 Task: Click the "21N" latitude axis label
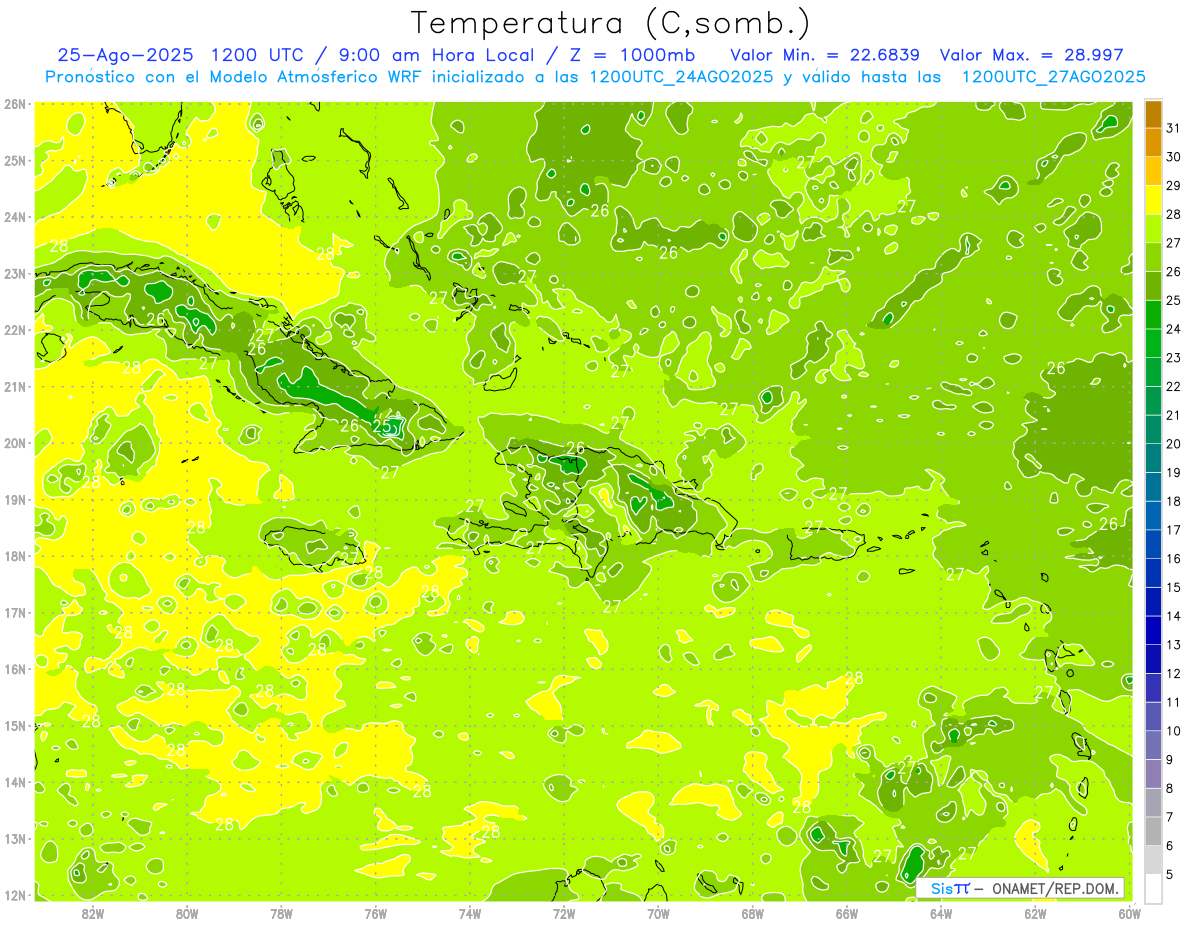[15, 386]
